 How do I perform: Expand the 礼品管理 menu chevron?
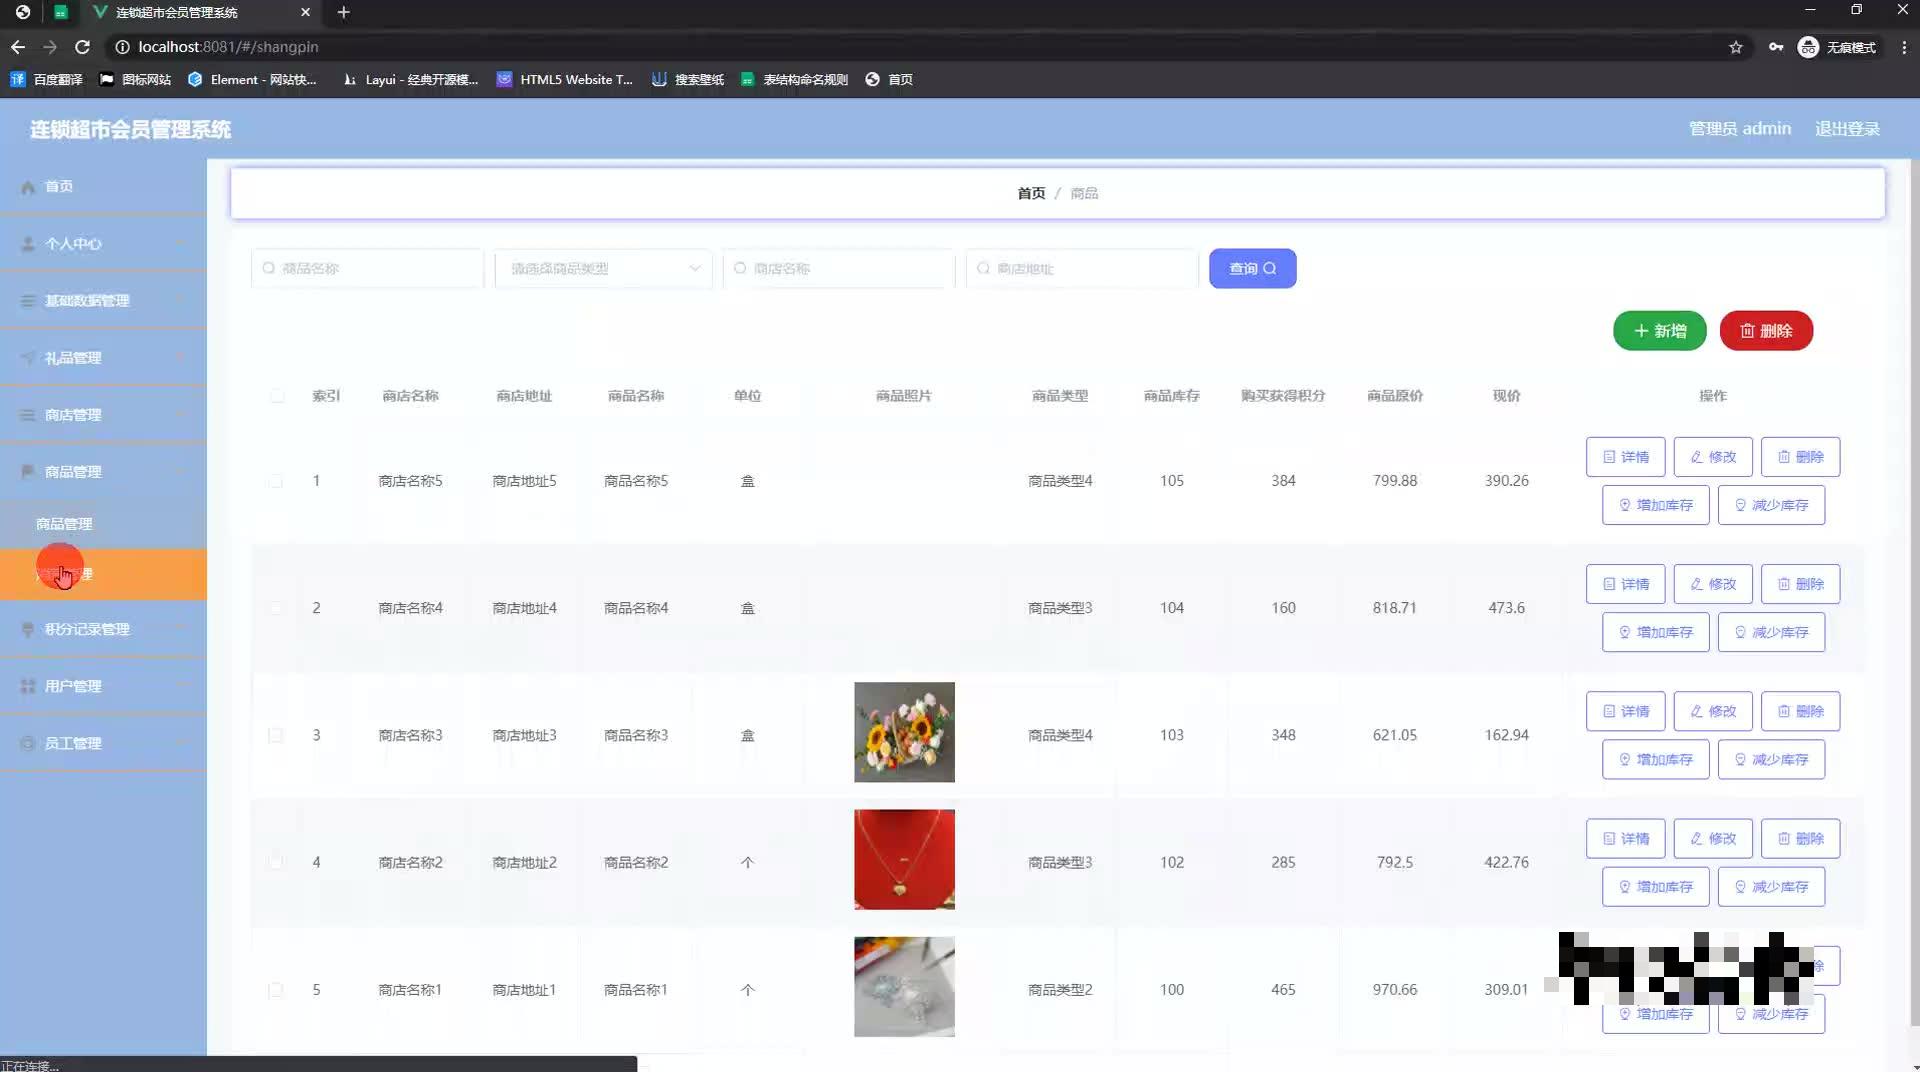coord(182,358)
